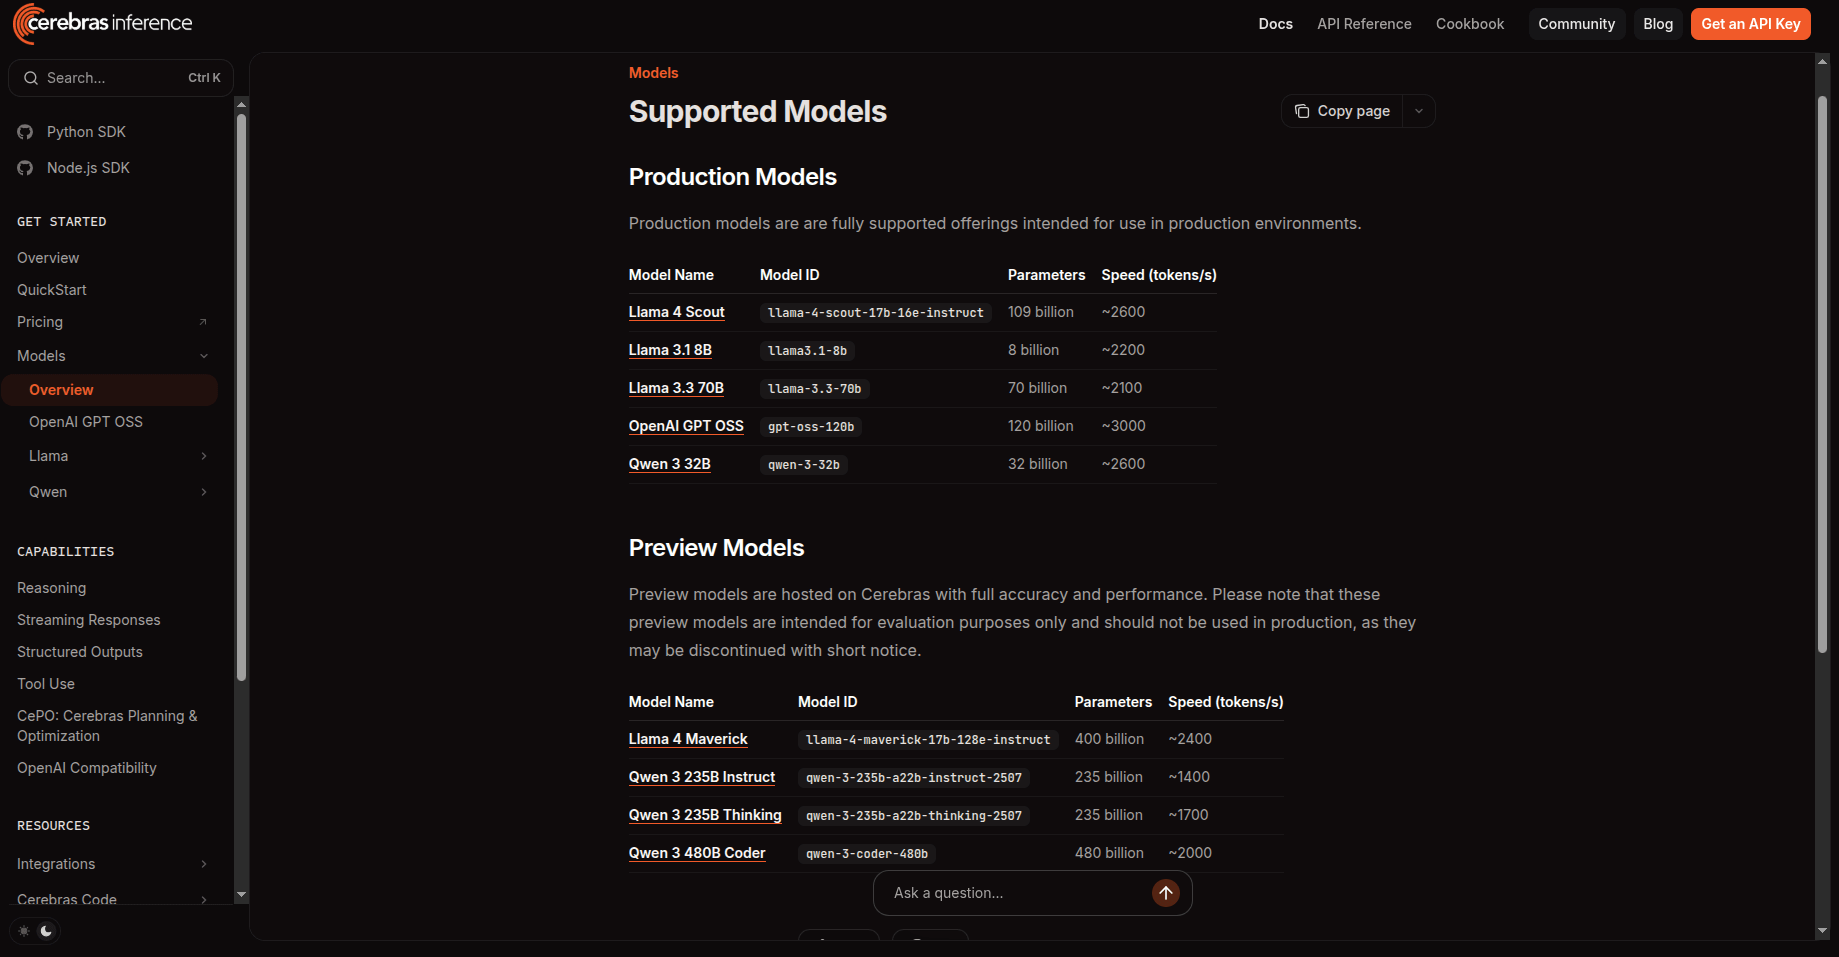Select model ID qwen-3-32b
The height and width of the screenshot is (957, 1839).
(x=804, y=465)
